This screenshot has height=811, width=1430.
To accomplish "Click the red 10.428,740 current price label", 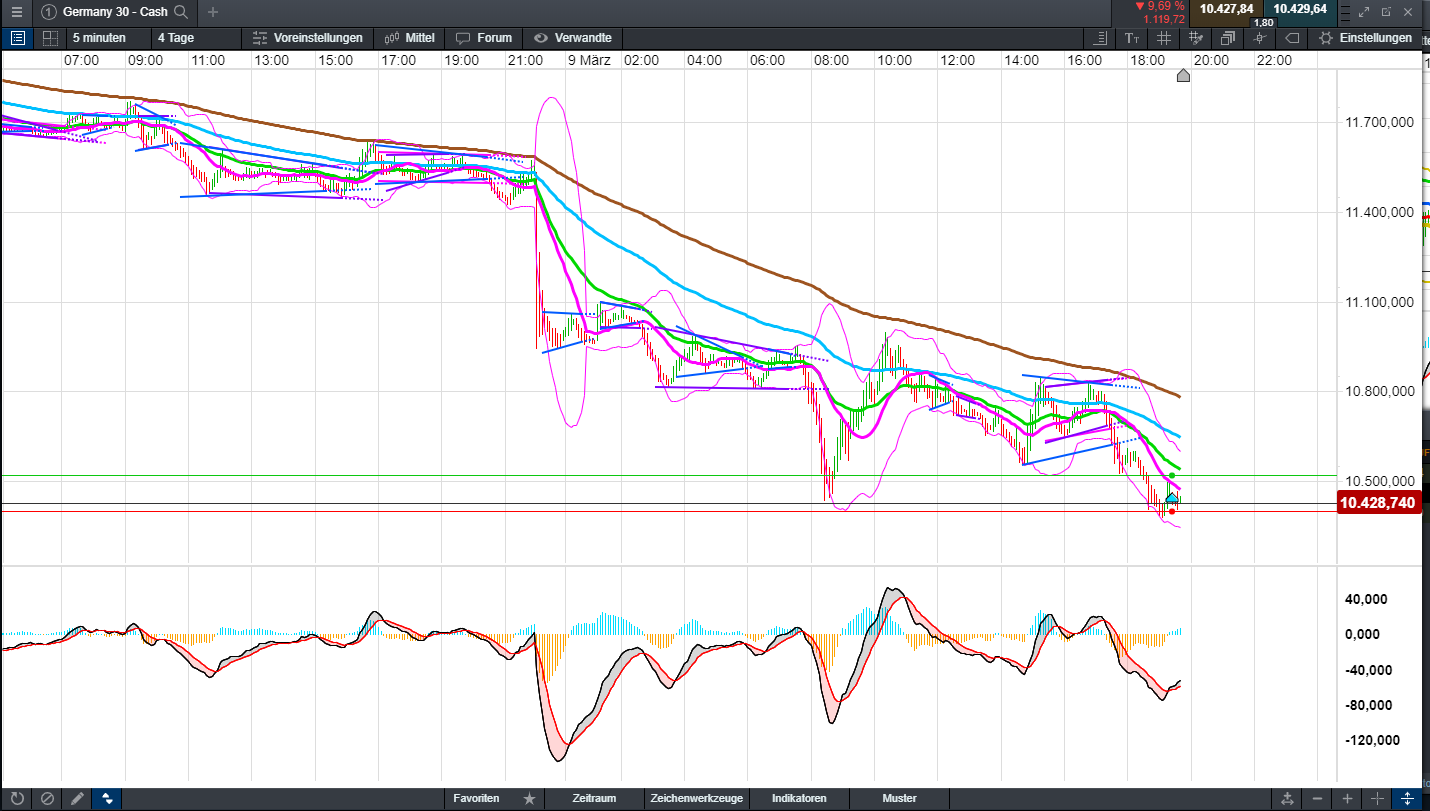I will pyautogui.click(x=1378, y=503).
